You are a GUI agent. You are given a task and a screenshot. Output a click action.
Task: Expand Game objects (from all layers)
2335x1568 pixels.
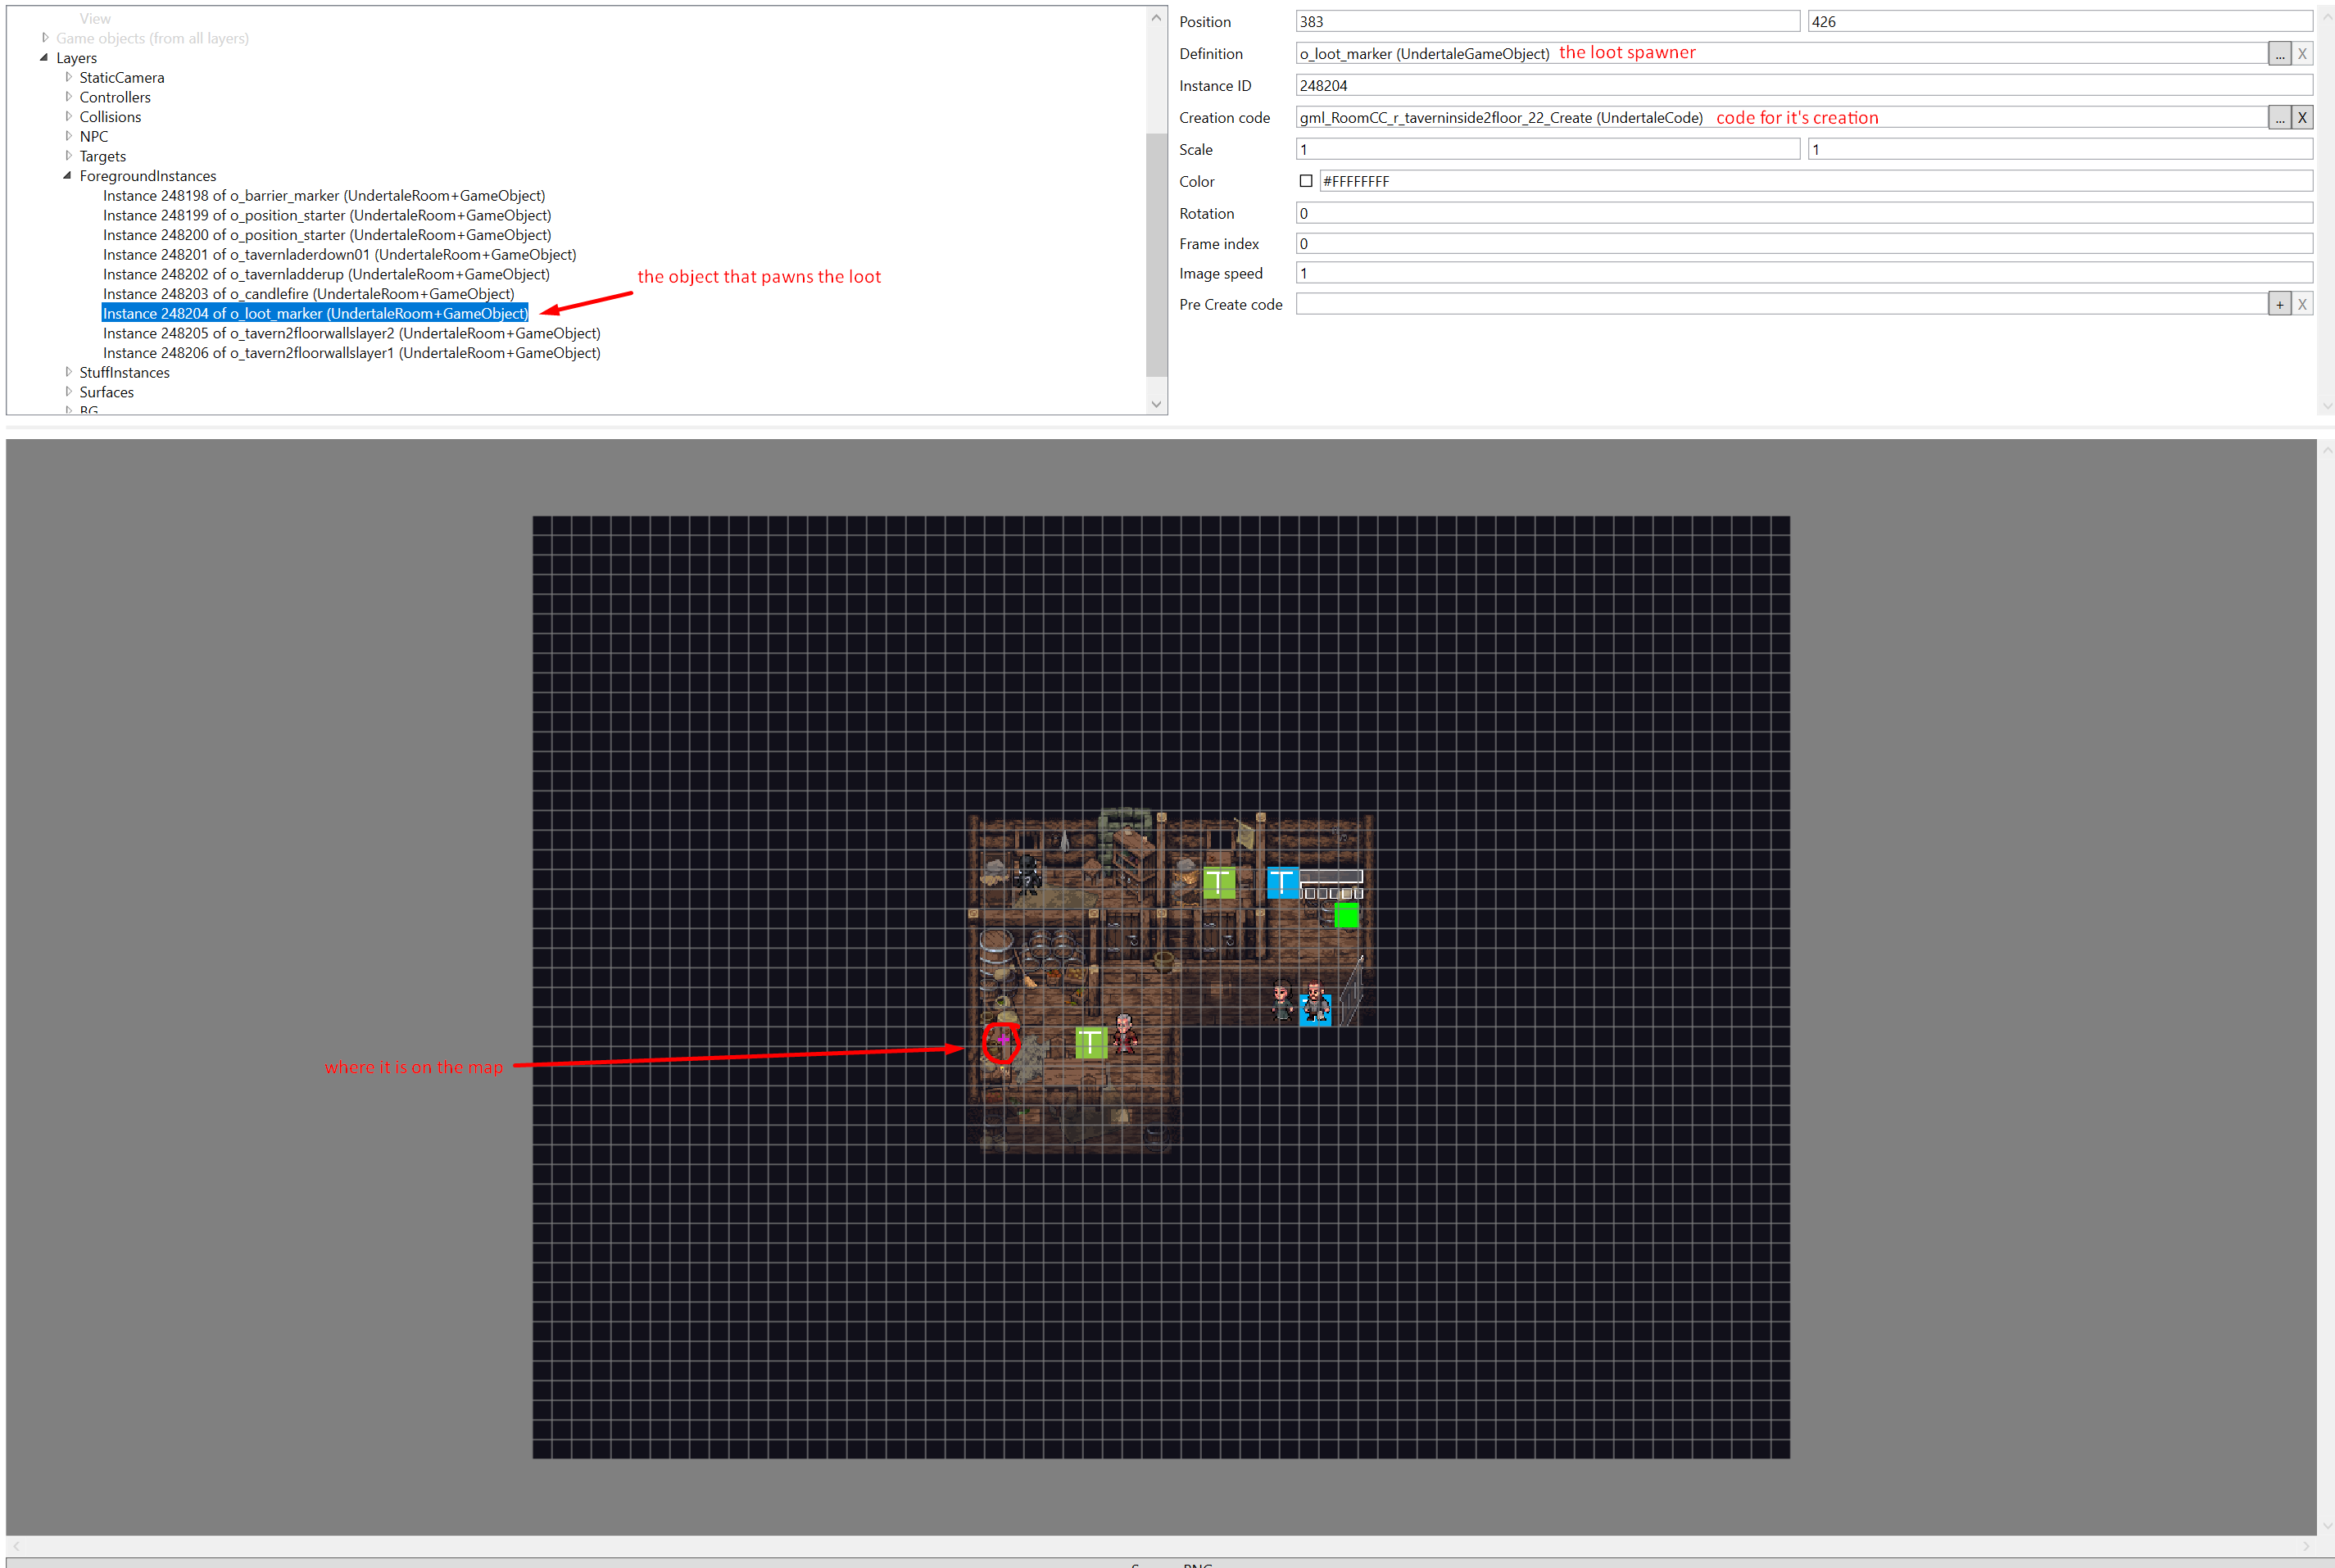(x=44, y=38)
